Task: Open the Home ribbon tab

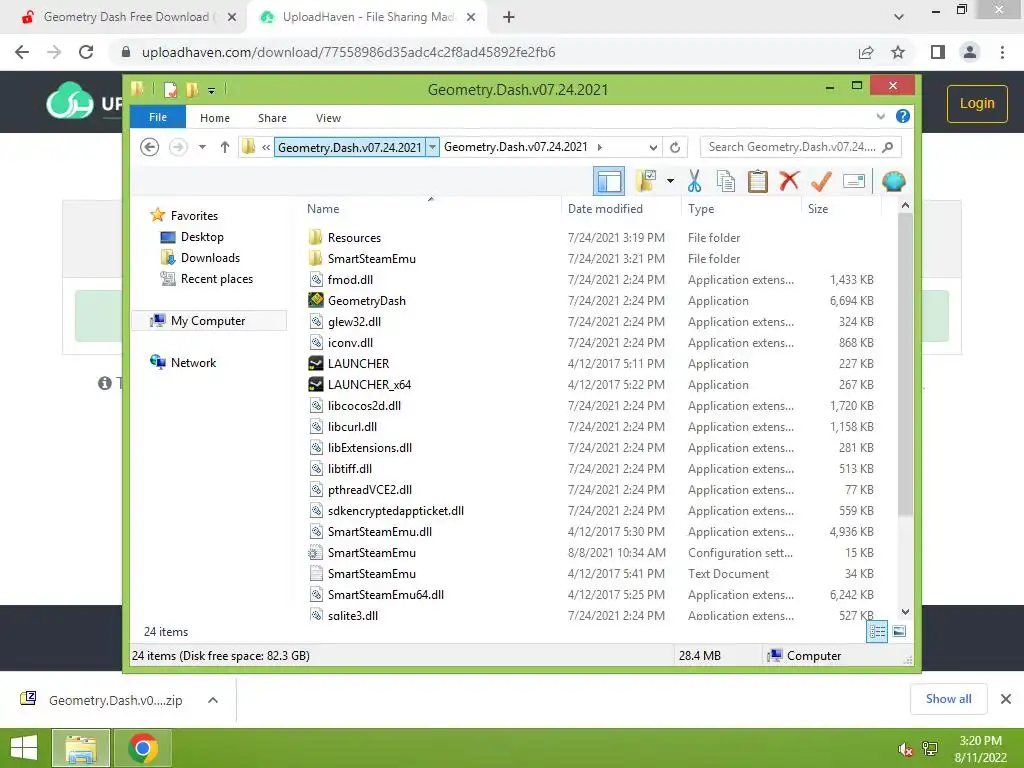Action: [x=215, y=118]
